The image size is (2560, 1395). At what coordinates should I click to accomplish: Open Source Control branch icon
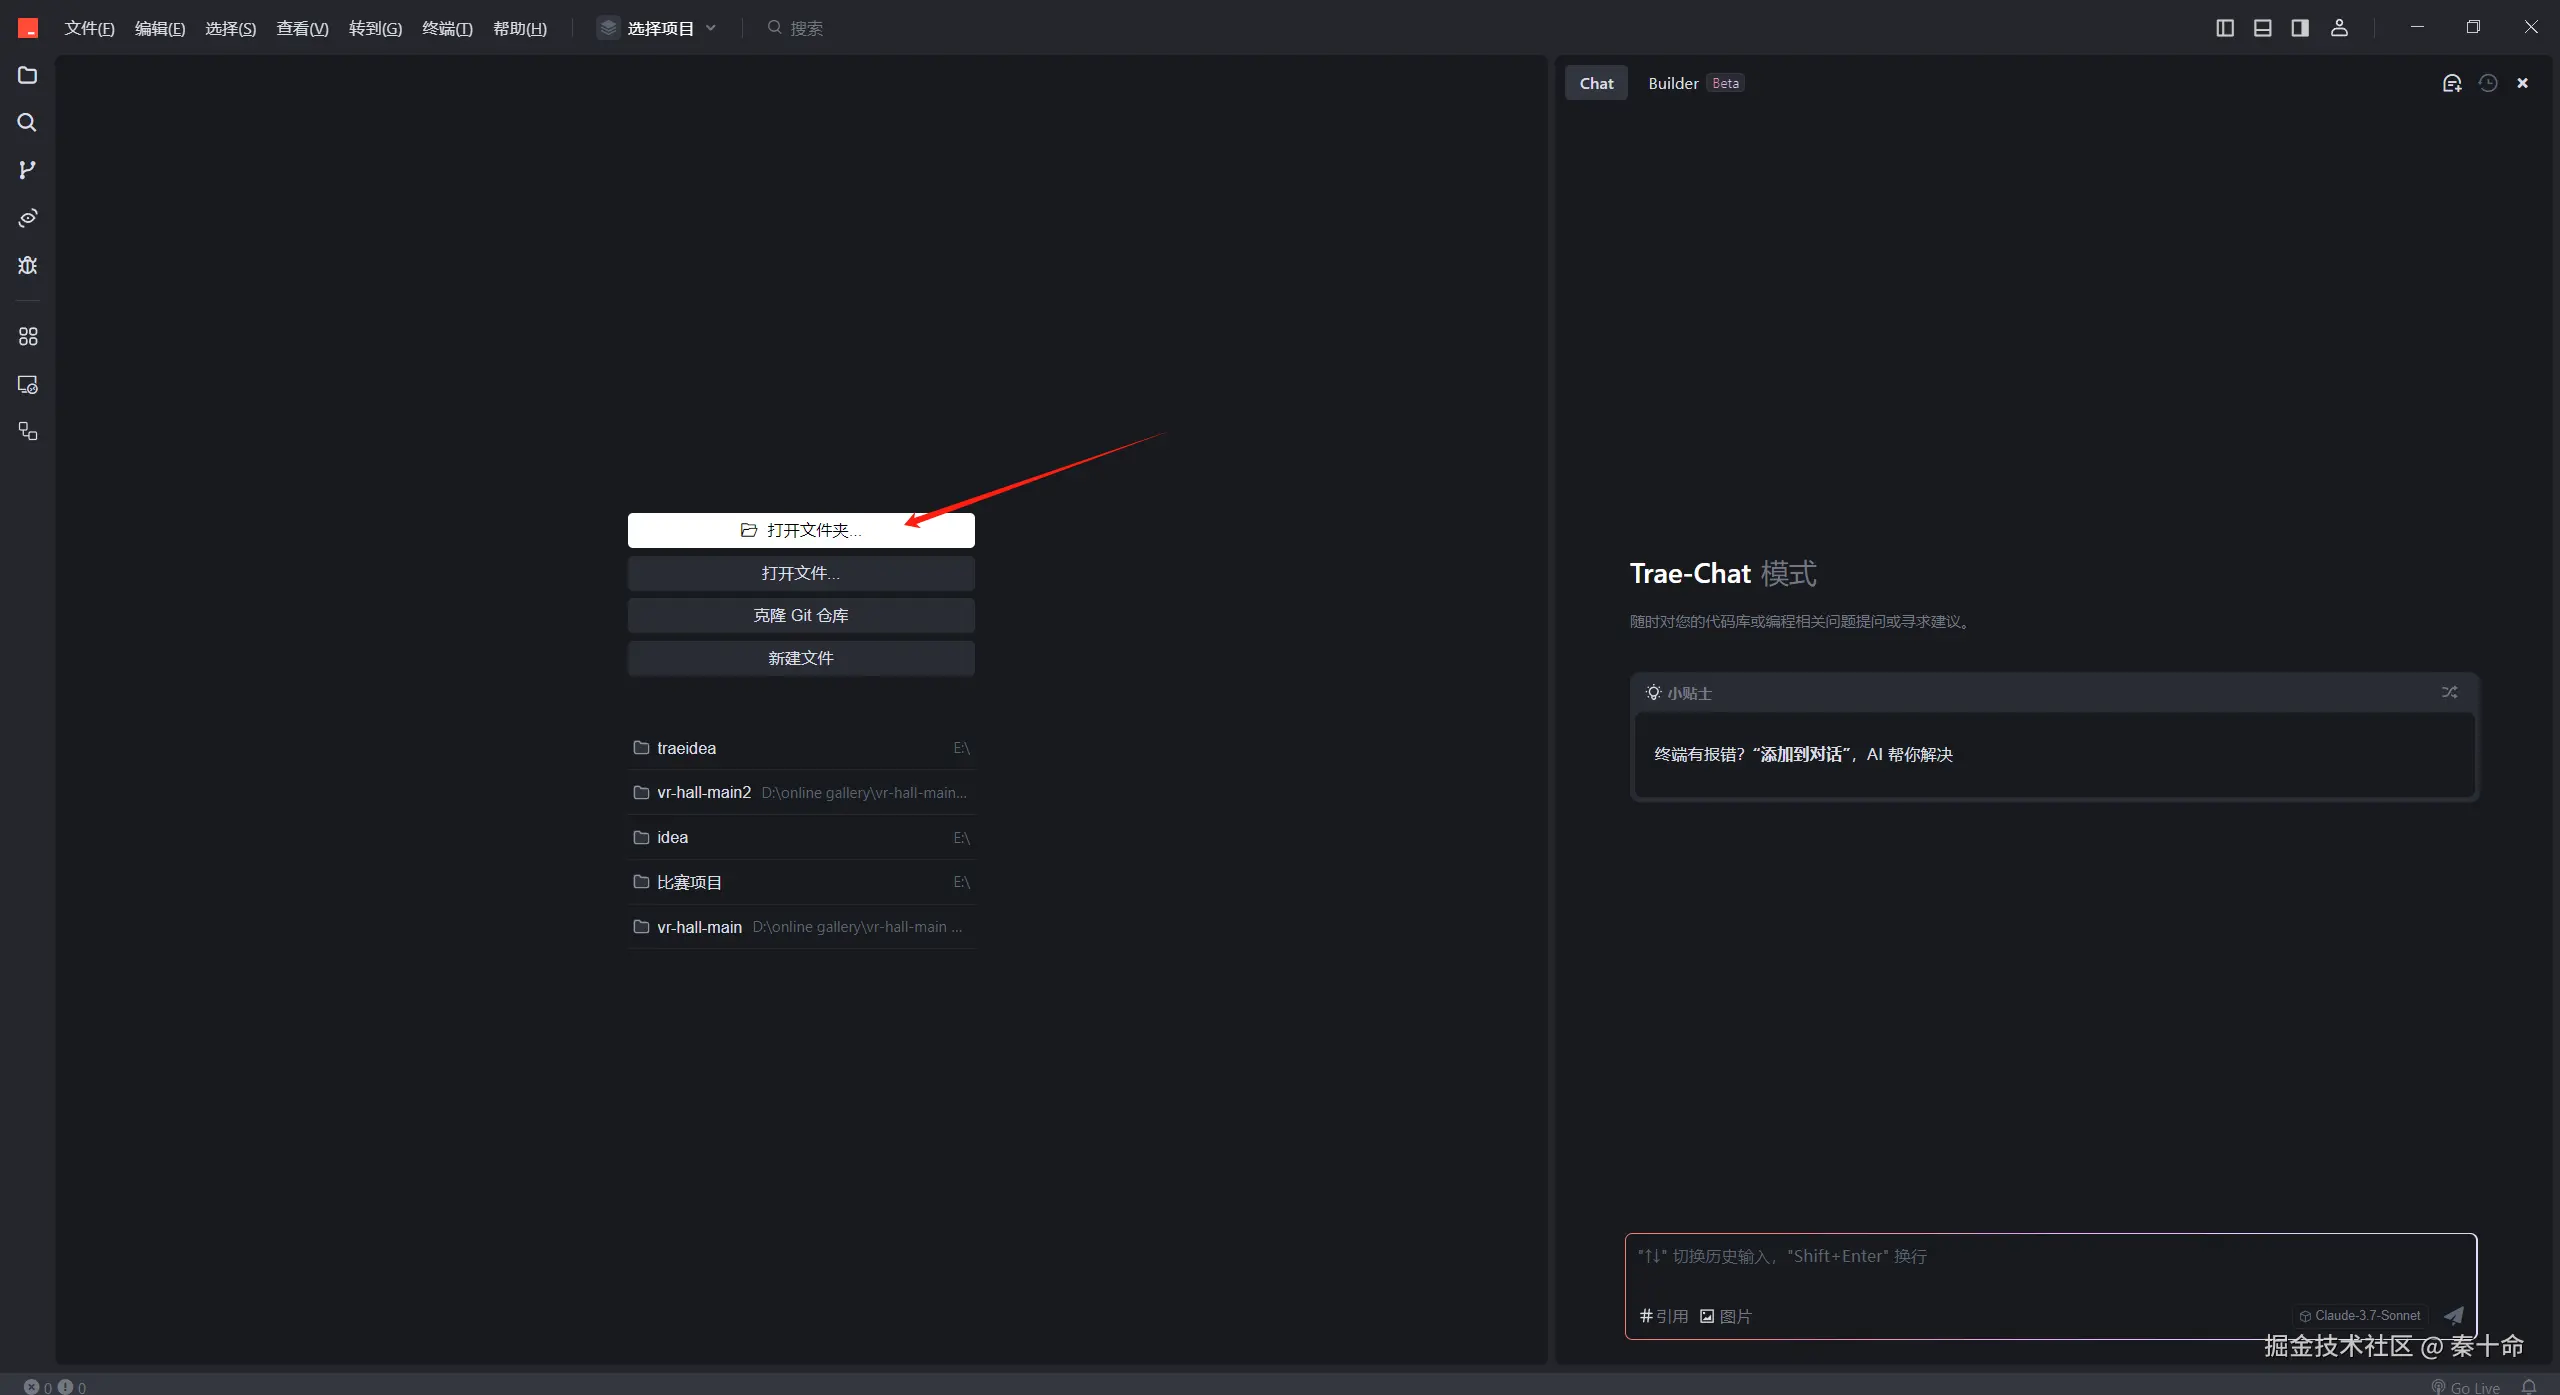tap(28, 170)
